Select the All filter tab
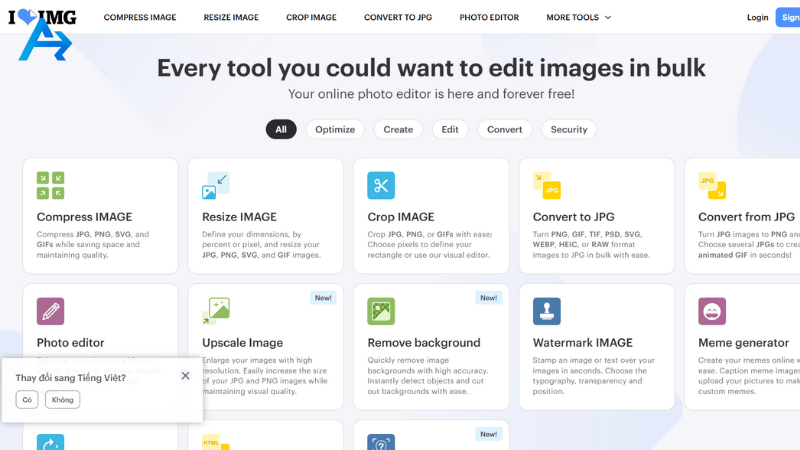800x450 pixels. pyautogui.click(x=281, y=130)
